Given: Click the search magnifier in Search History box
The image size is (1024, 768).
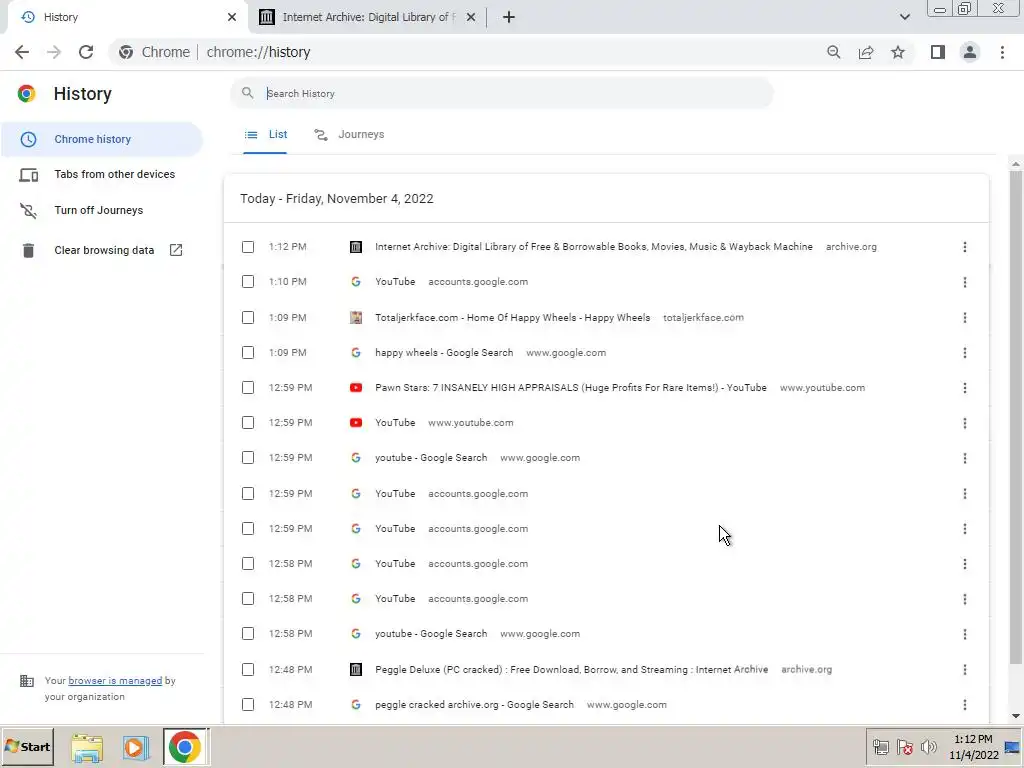Looking at the screenshot, I should click(x=248, y=93).
